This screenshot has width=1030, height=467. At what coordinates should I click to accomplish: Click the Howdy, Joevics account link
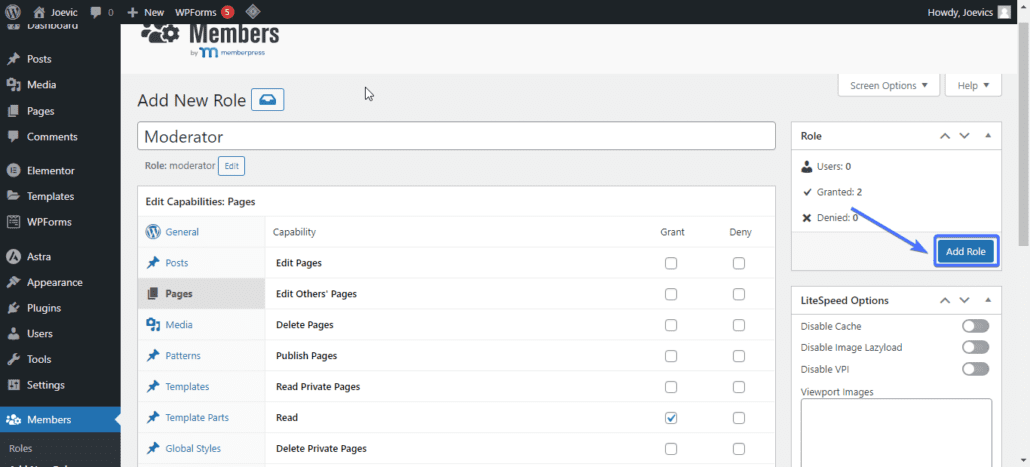pyautogui.click(x=969, y=12)
